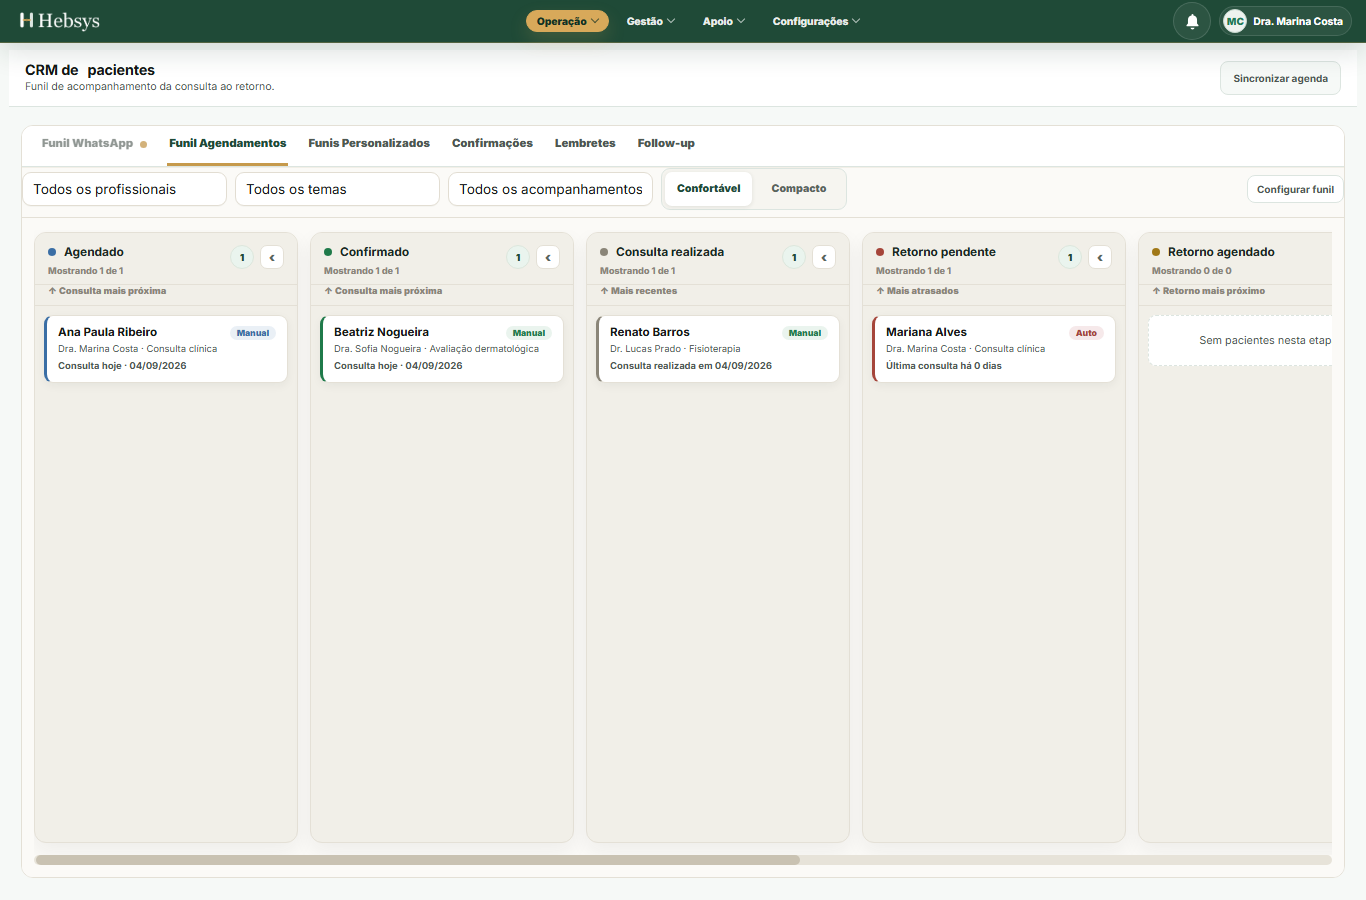This screenshot has height=900, width=1366.
Task: Select the Funil Agendamentos tab
Action: (x=228, y=143)
